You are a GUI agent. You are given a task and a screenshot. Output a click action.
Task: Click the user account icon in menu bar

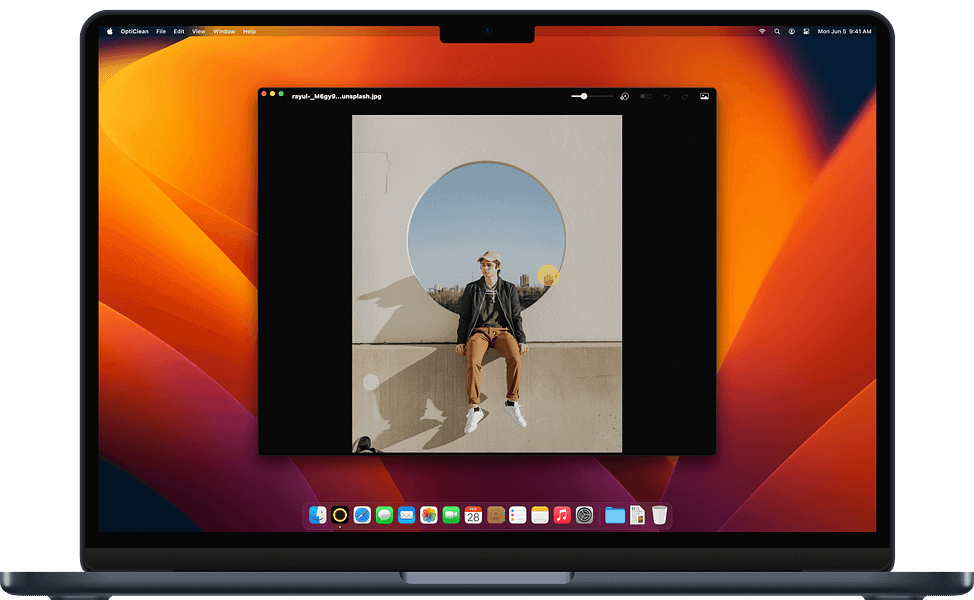pos(791,31)
